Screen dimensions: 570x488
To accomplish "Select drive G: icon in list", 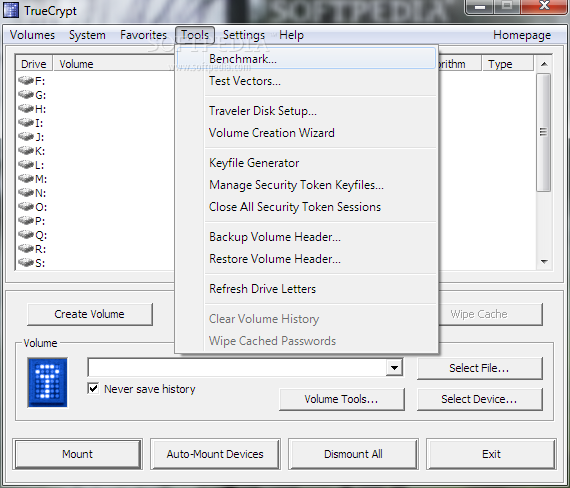I will point(25,94).
